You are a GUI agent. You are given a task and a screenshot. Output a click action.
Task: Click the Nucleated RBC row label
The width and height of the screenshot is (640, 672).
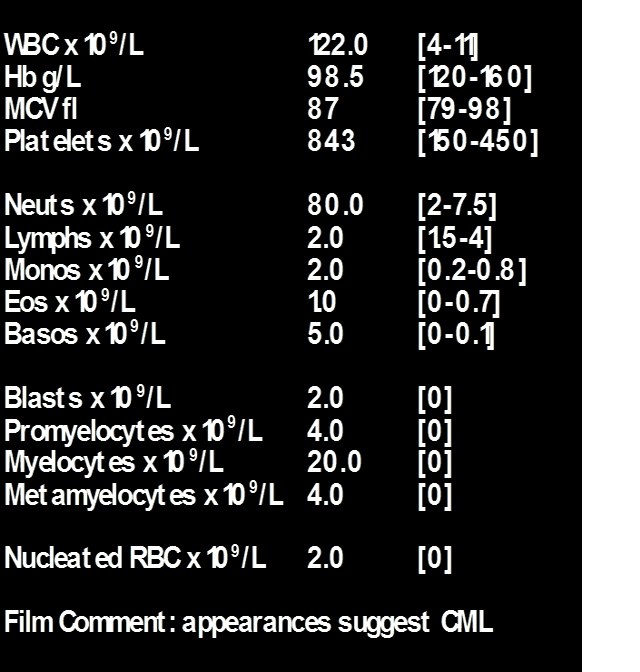point(135,559)
